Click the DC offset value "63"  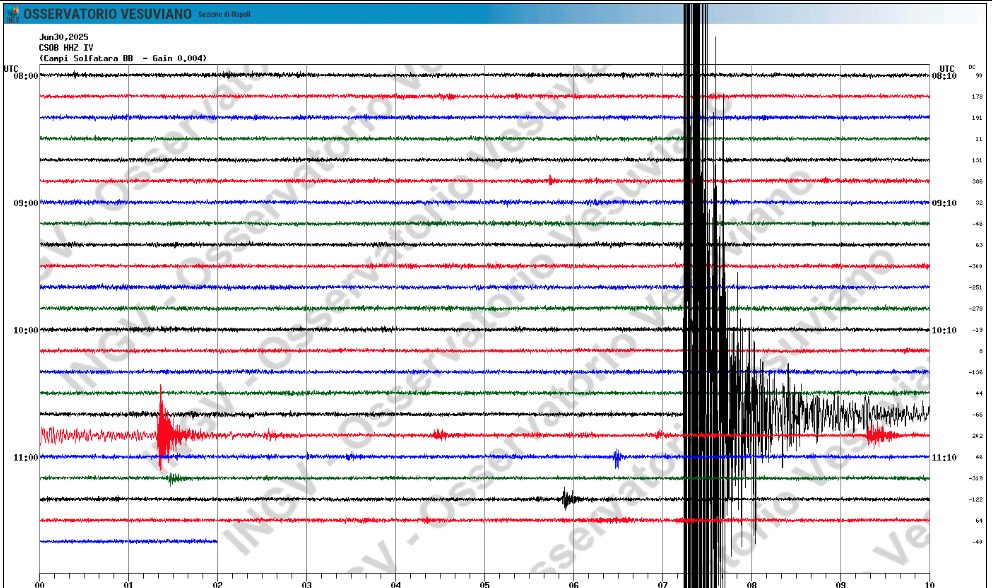coord(979,246)
